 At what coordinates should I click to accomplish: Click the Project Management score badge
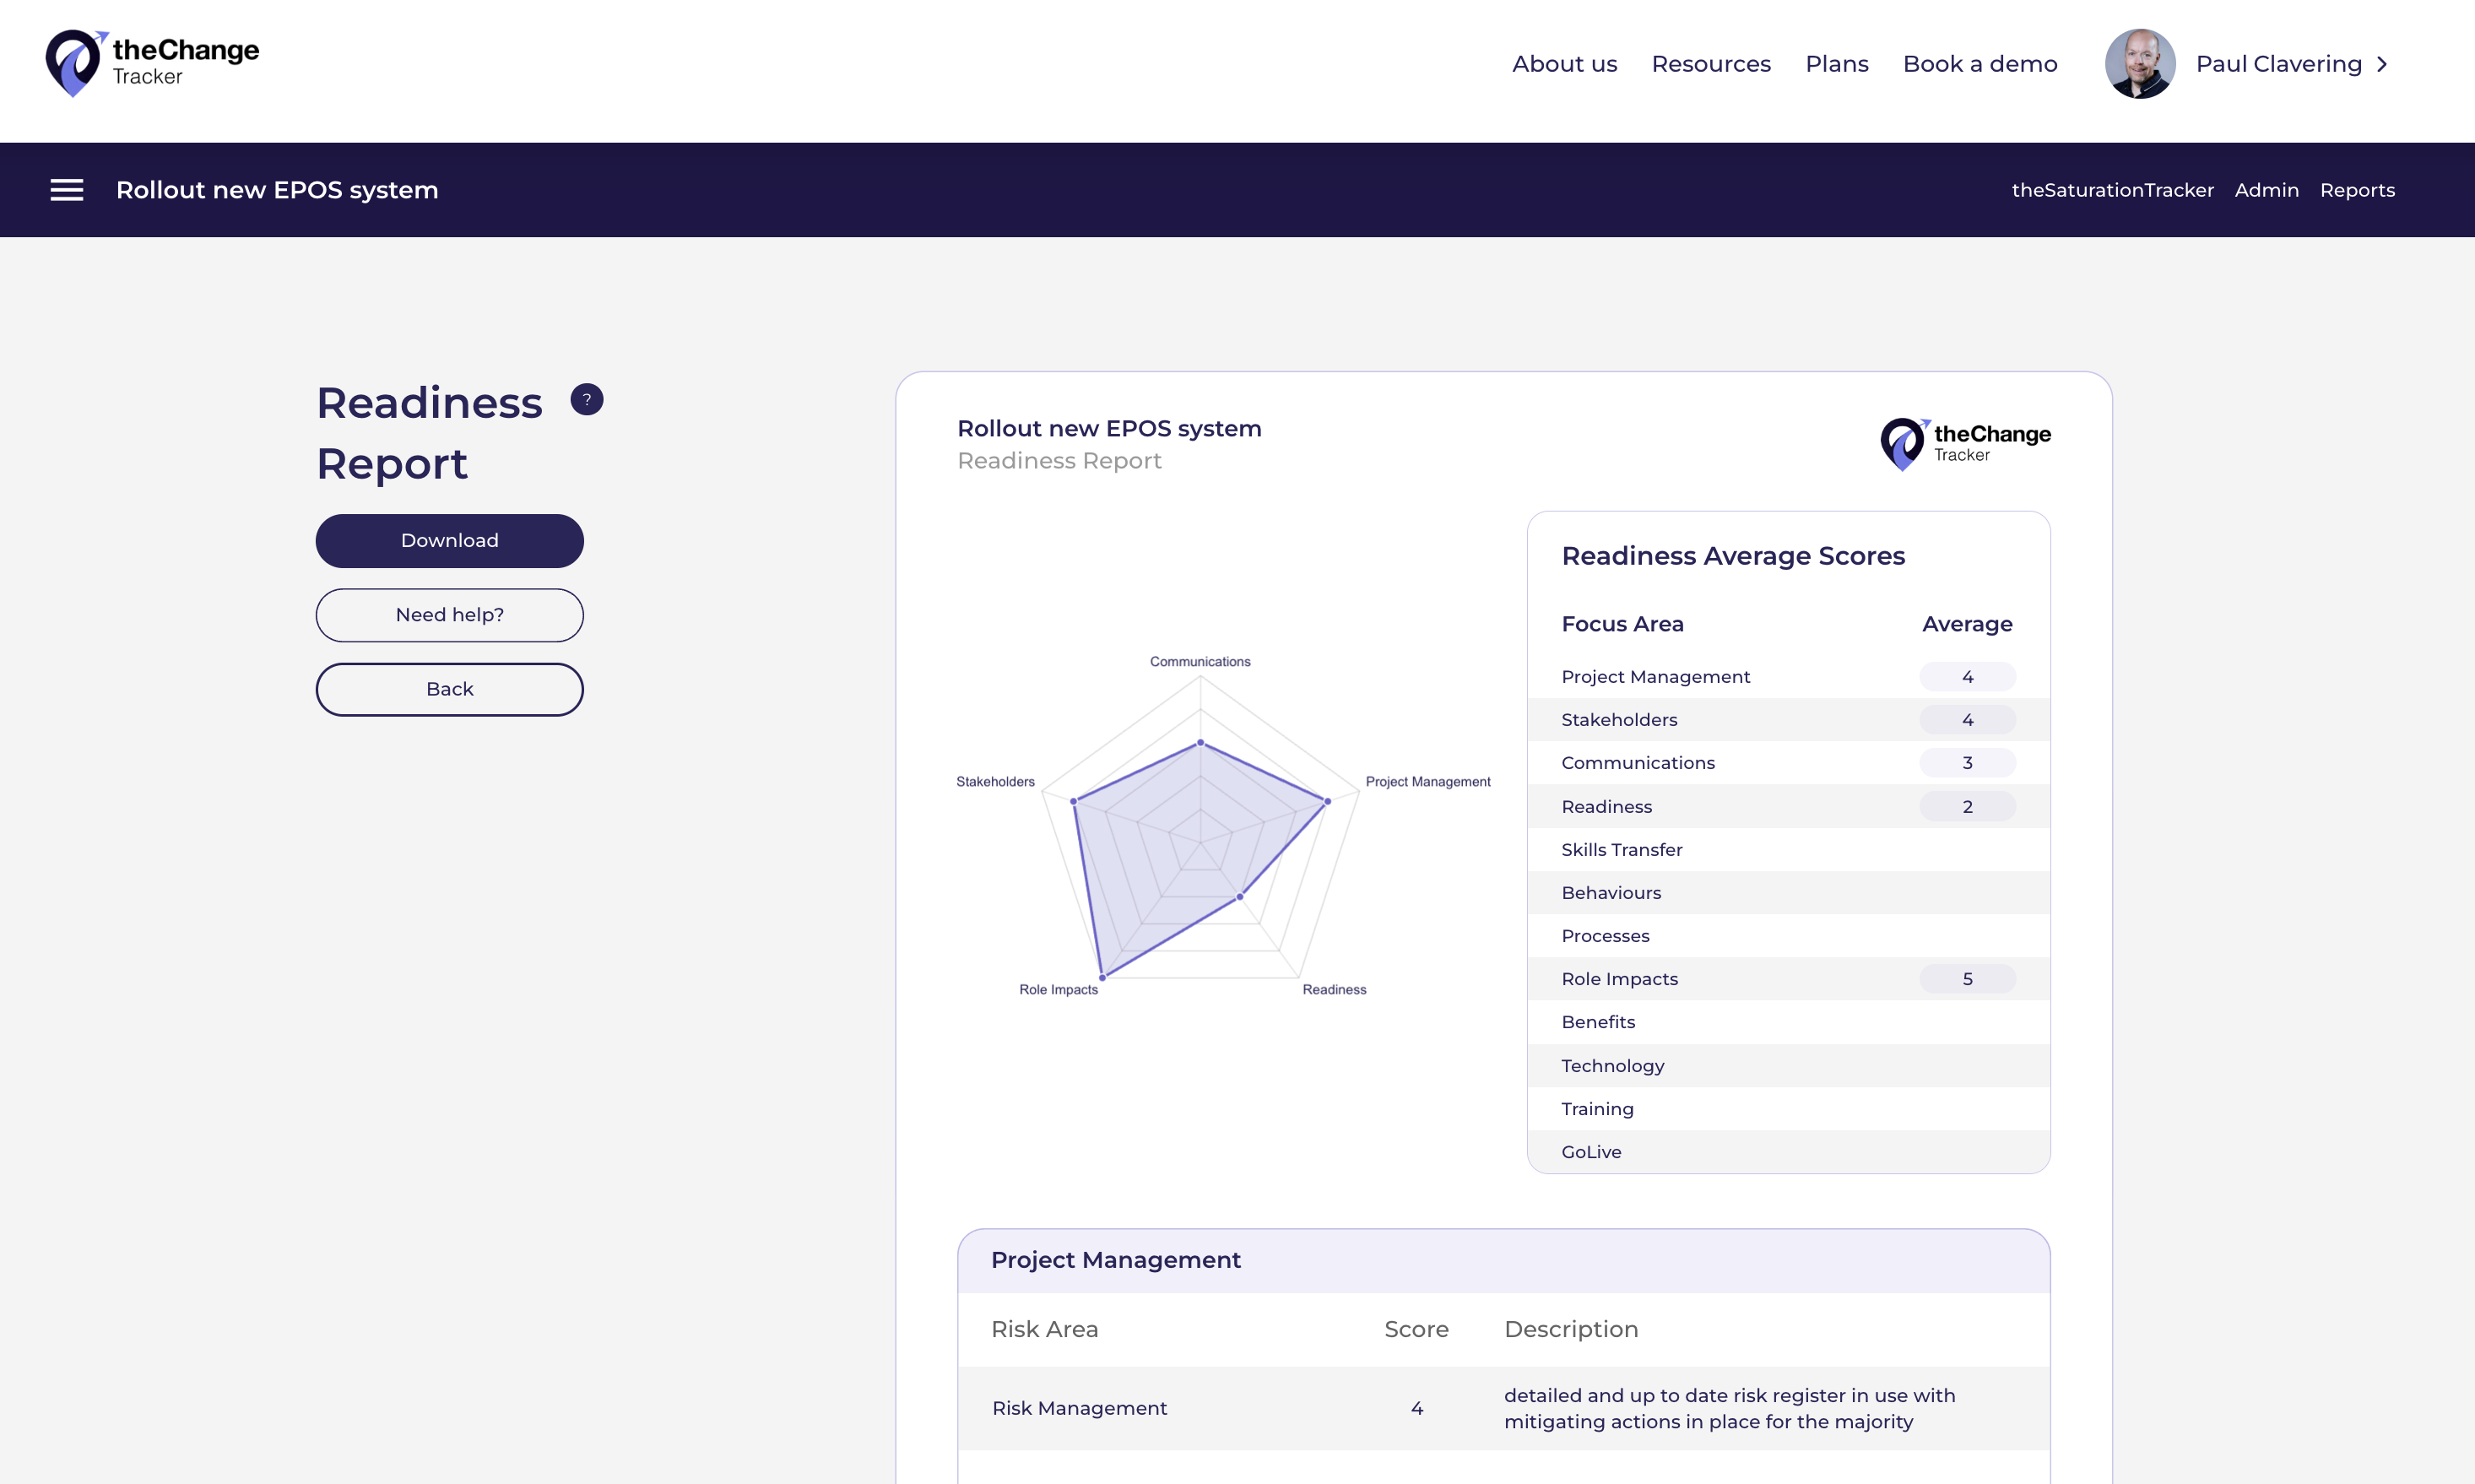[x=1966, y=677]
